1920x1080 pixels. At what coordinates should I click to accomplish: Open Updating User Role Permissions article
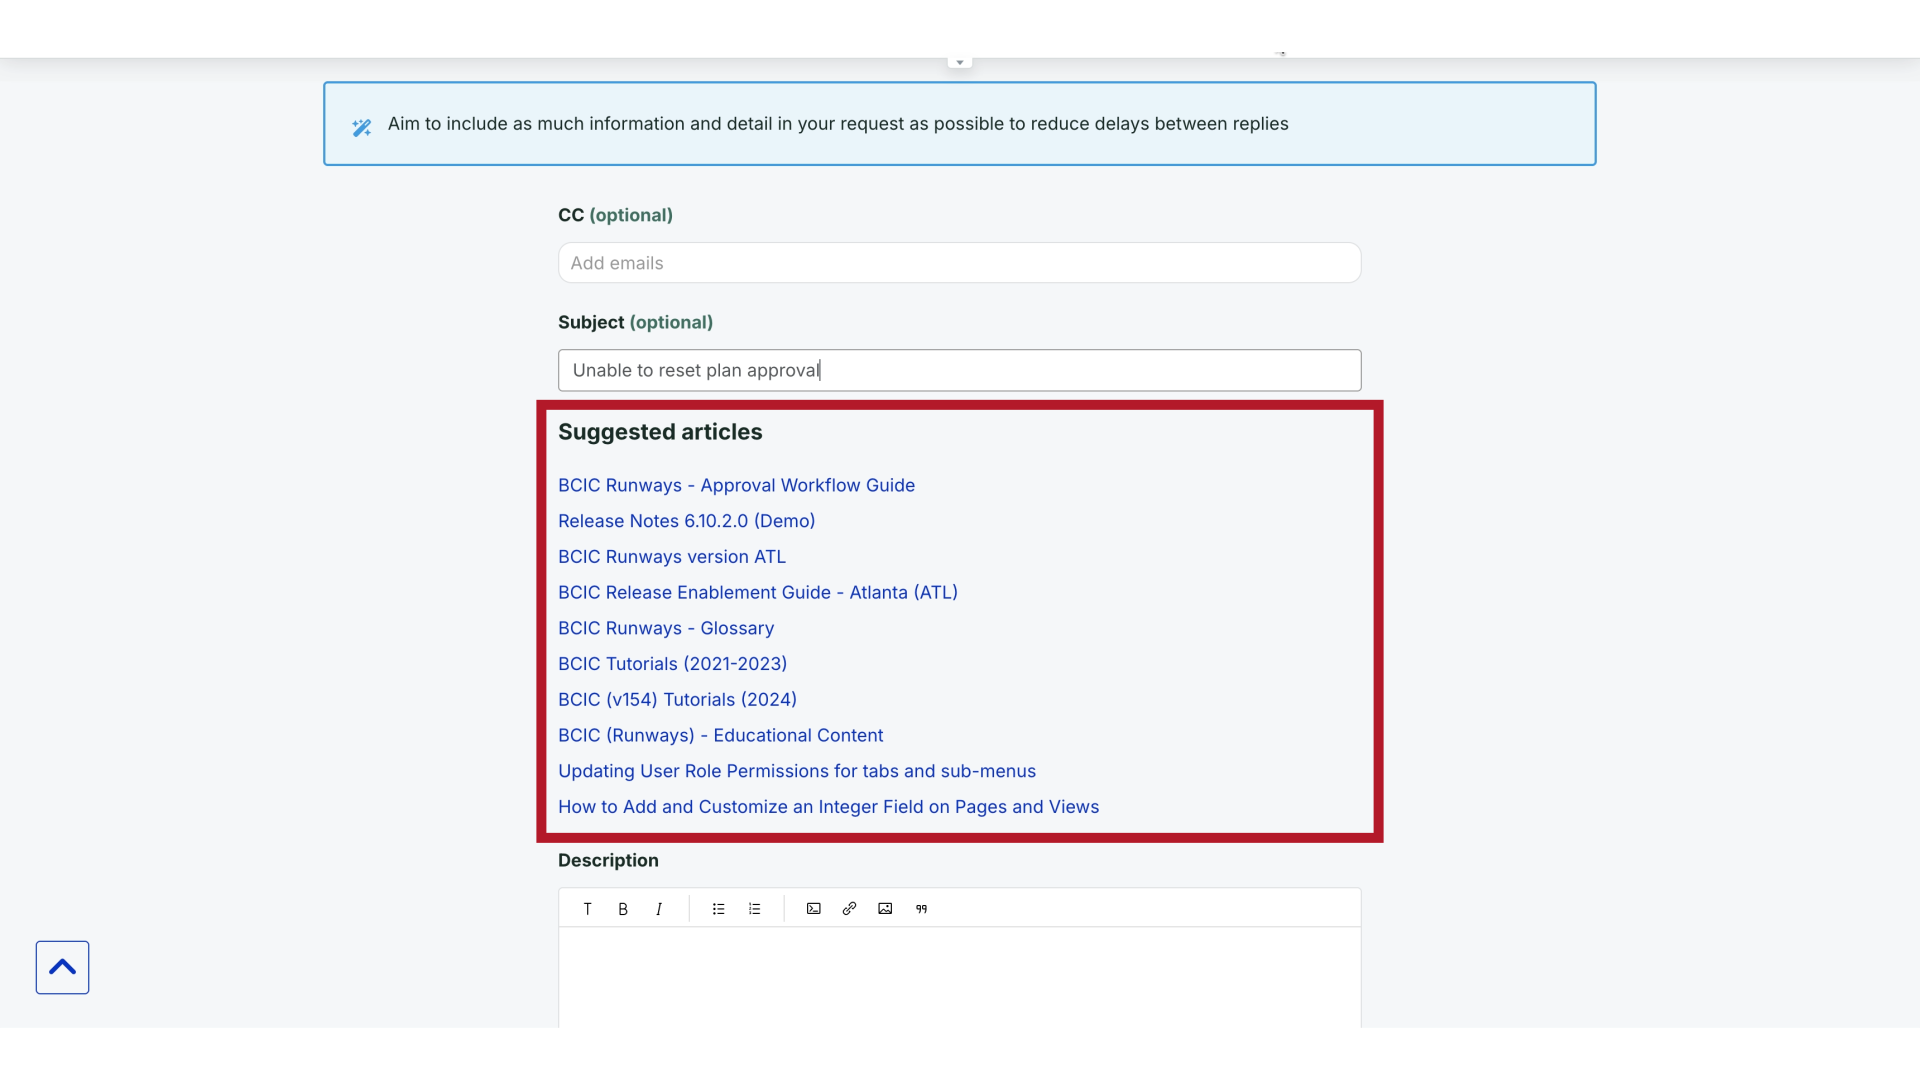click(797, 771)
